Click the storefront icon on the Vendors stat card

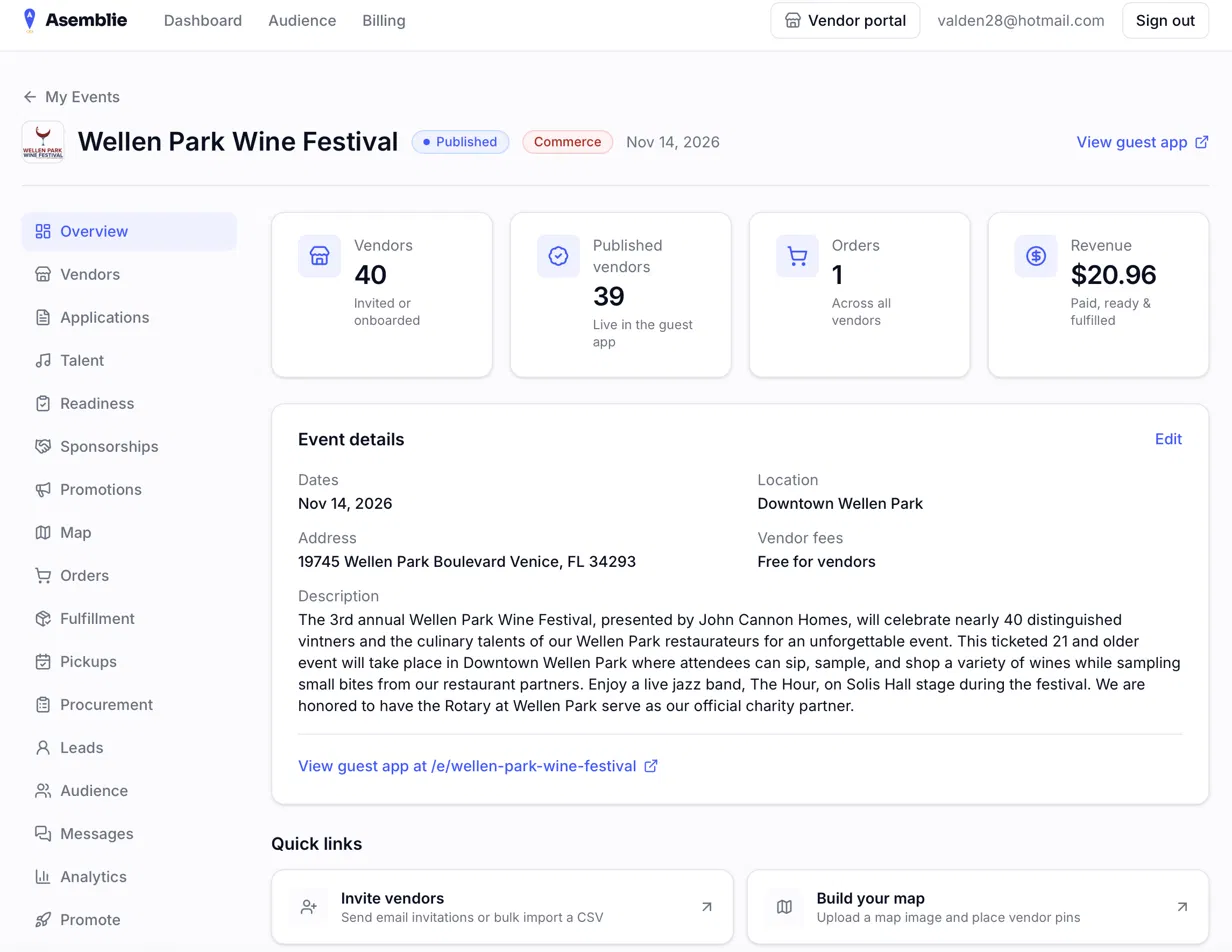319,256
